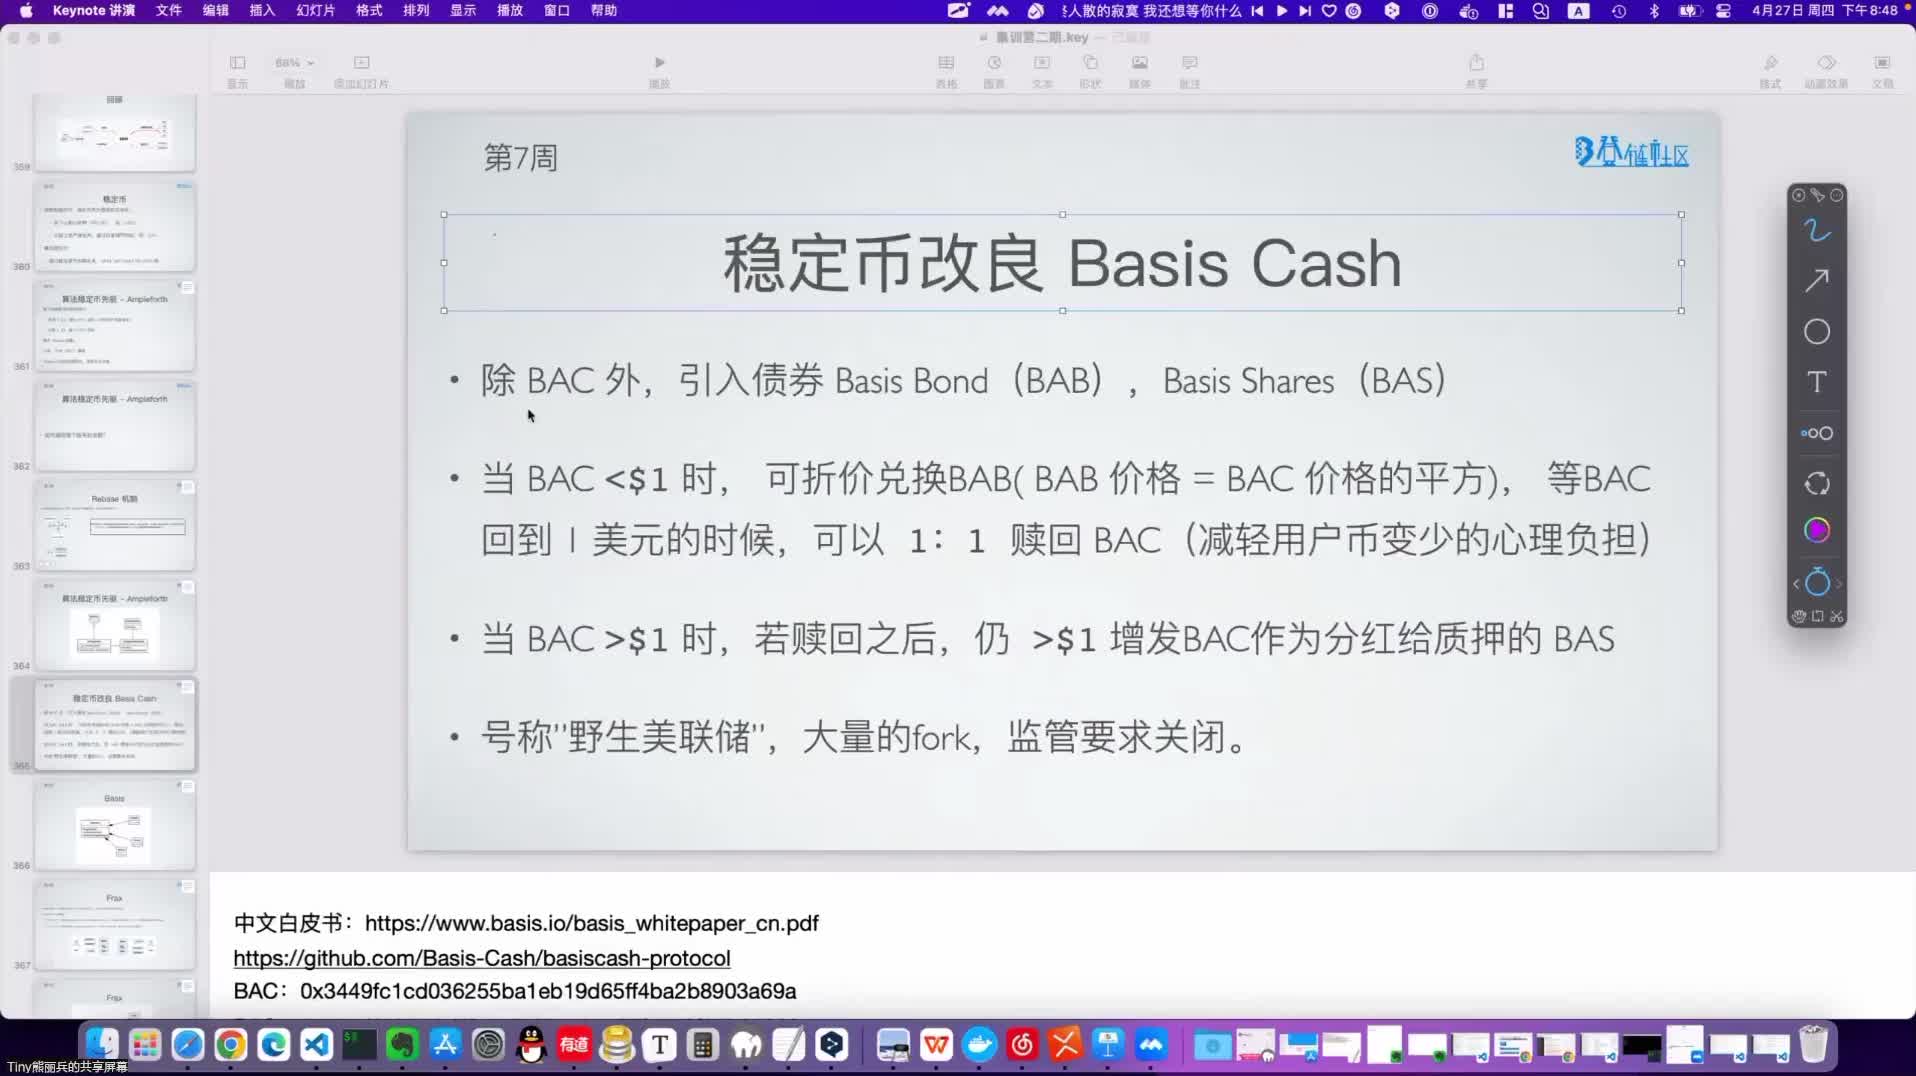
Task: Click the left chevron beside the timer icon
Action: pyautogui.click(x=1796, y=584)
